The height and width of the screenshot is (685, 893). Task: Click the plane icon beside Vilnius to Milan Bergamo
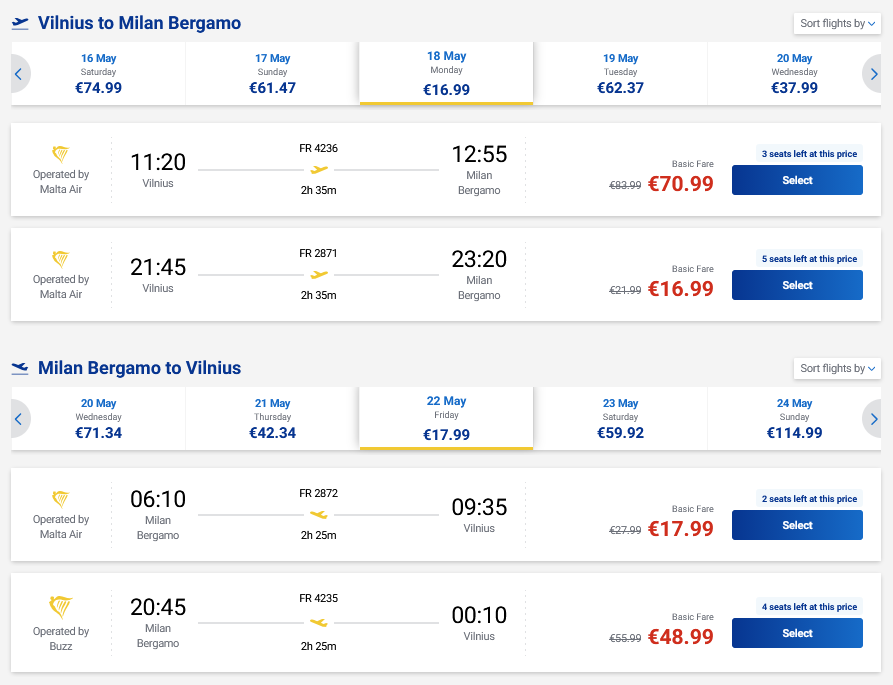click(x=20, y=23)
